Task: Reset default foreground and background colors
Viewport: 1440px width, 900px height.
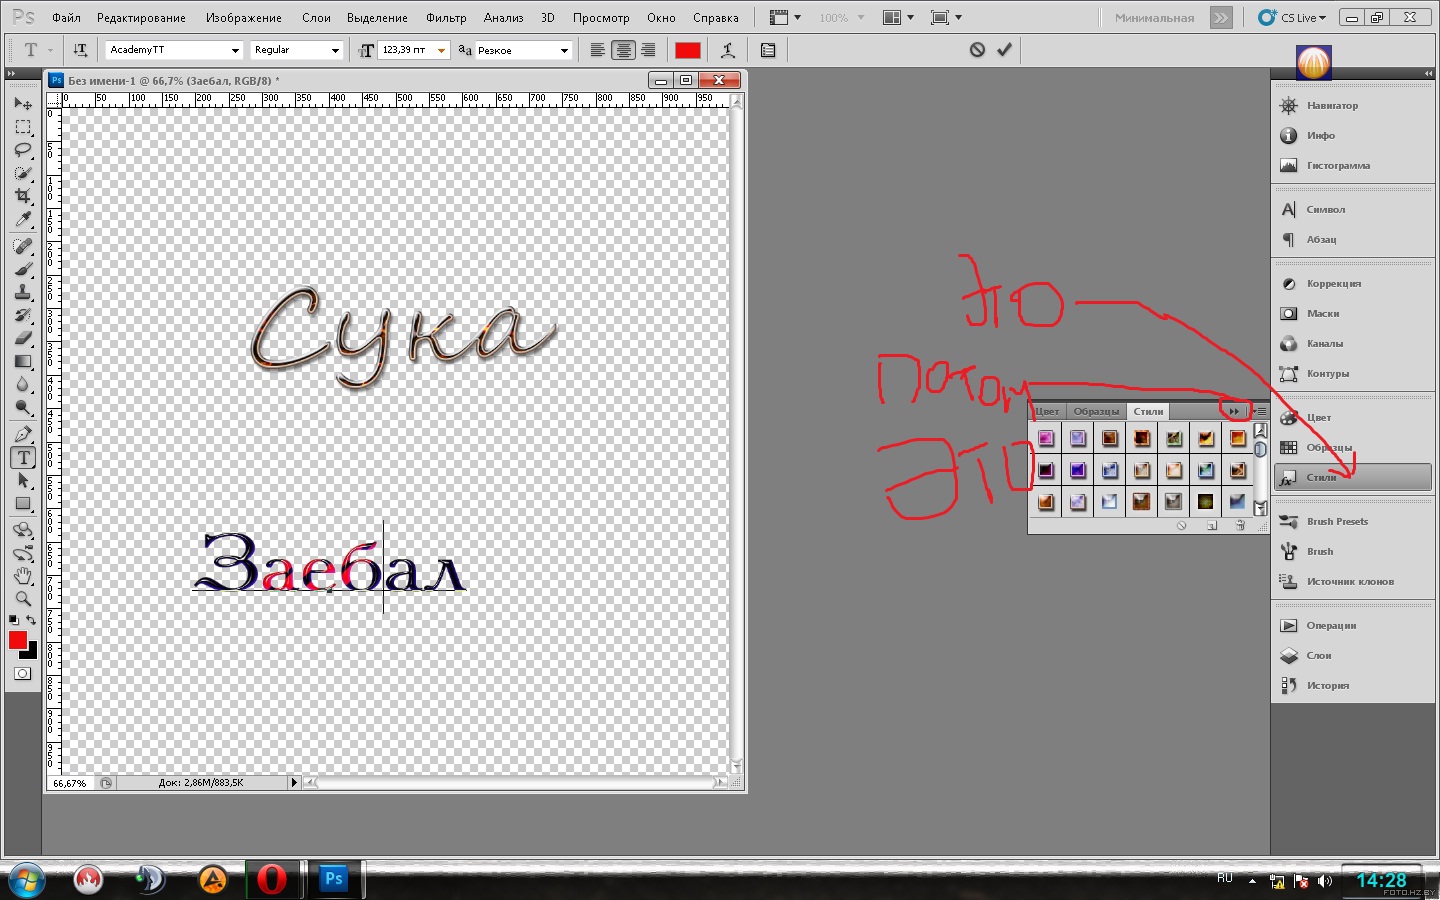Action: [x=13, y=621]
